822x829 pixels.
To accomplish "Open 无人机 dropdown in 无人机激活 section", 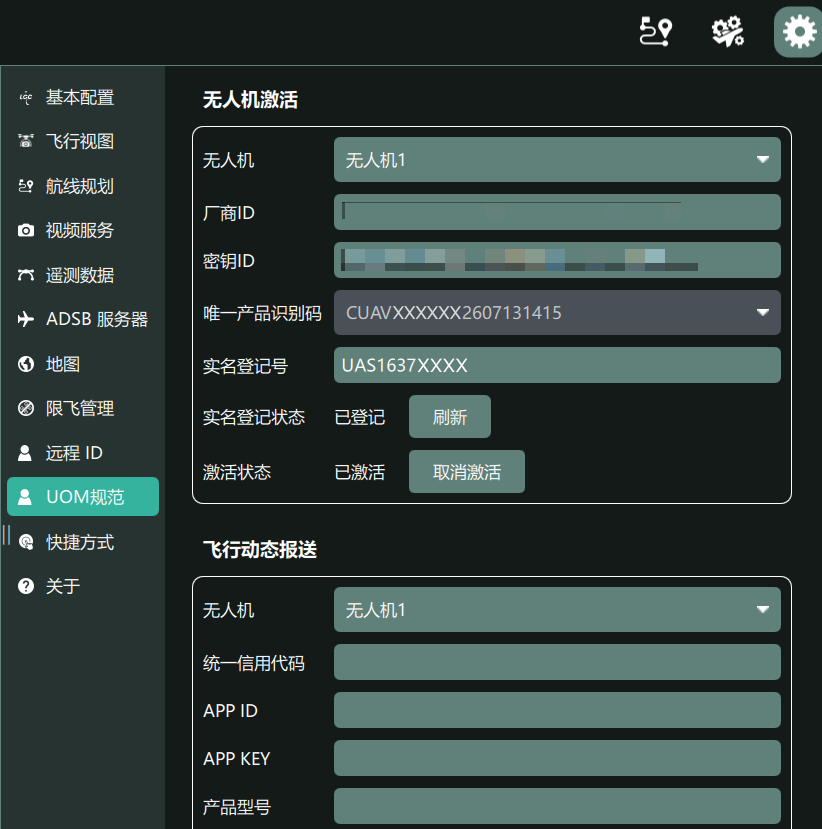I will click(557, 160).
